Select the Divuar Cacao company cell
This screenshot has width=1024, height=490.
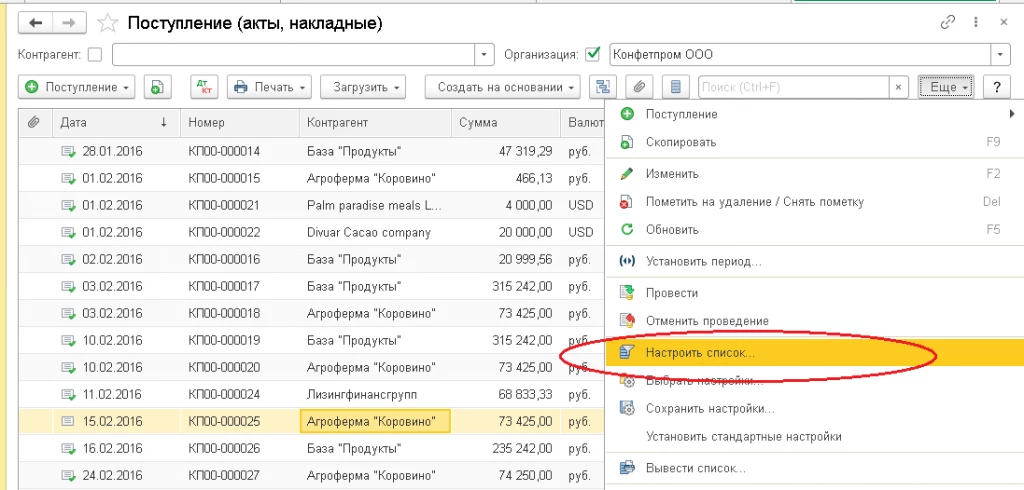click(376, 232)
